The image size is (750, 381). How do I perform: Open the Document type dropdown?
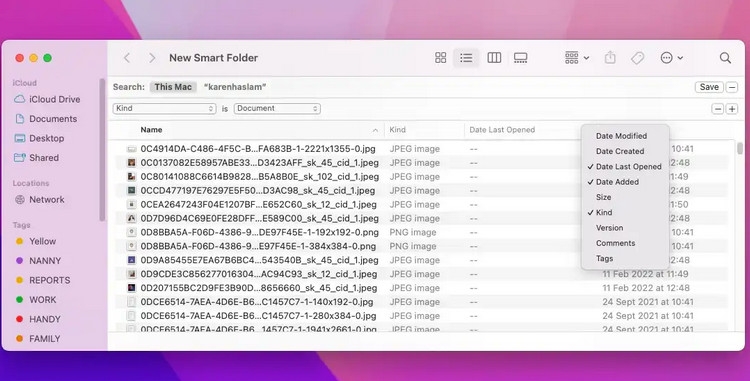pyautogui.click(x=277, y=109)
